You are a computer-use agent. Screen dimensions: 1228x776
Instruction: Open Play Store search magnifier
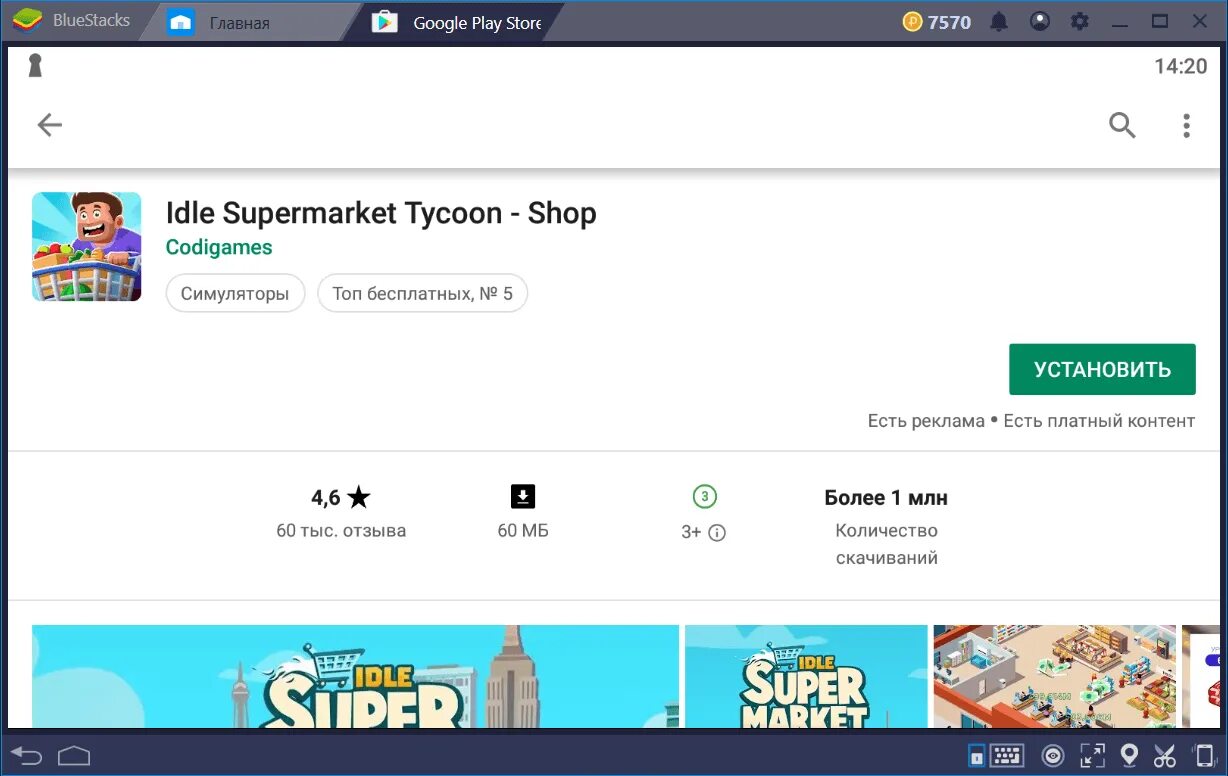(1122, 125)
